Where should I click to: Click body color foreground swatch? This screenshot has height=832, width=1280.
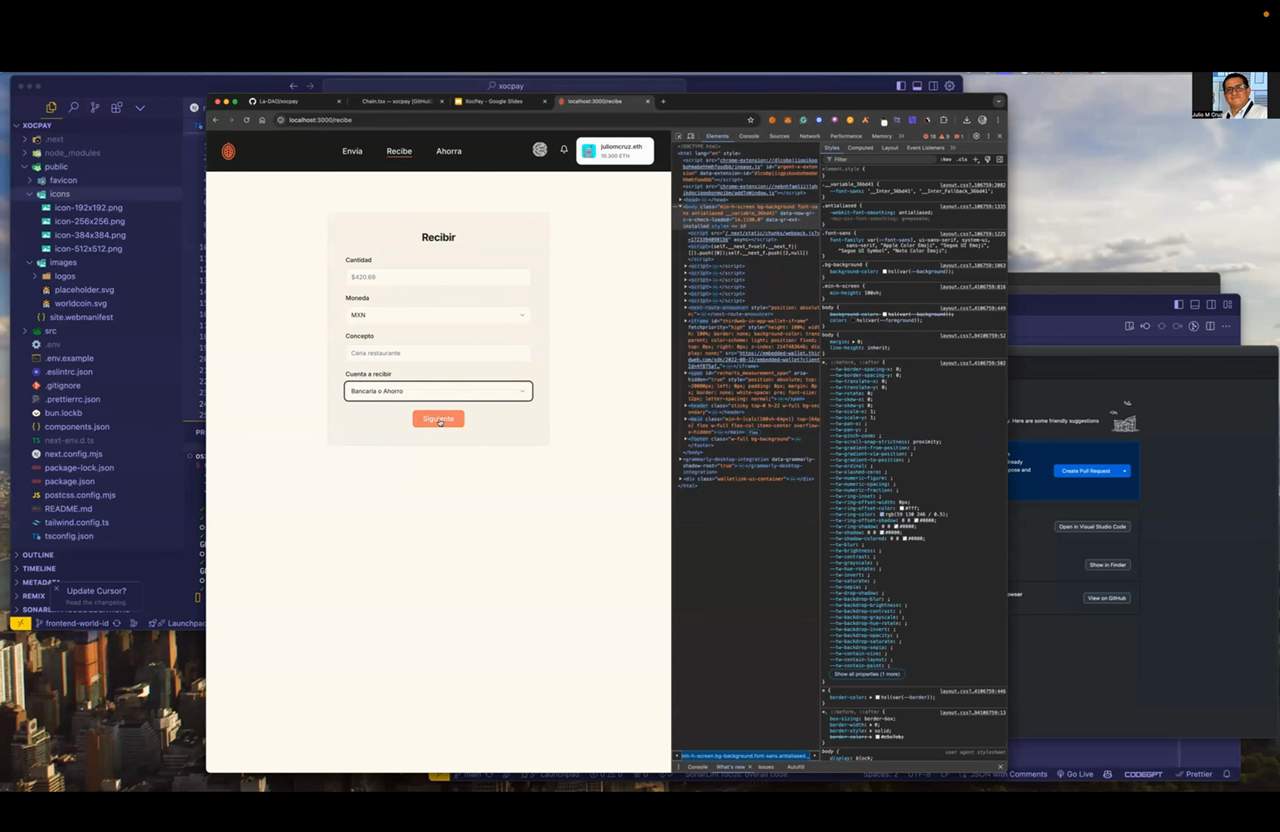(x=852, y=320)
